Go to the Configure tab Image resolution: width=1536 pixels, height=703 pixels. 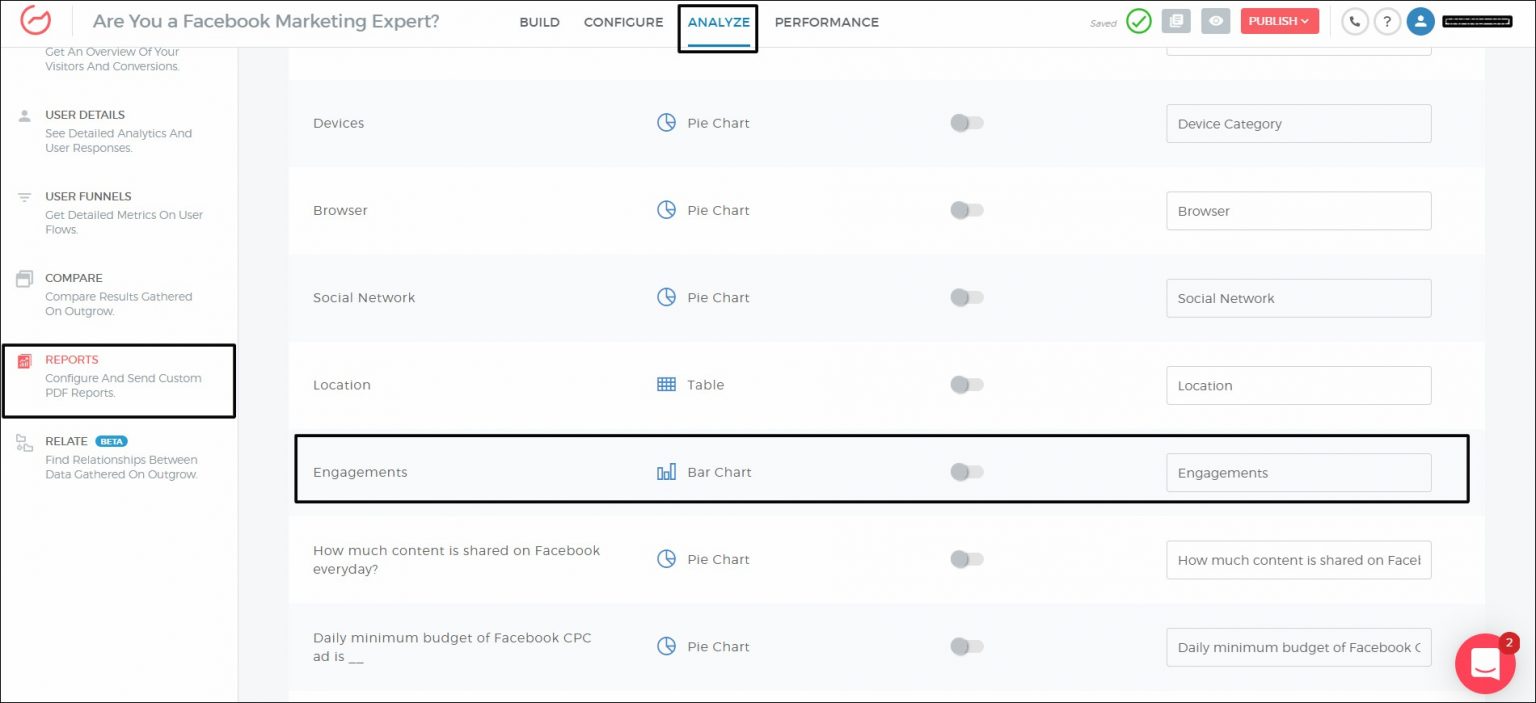[x=623, y=22]
